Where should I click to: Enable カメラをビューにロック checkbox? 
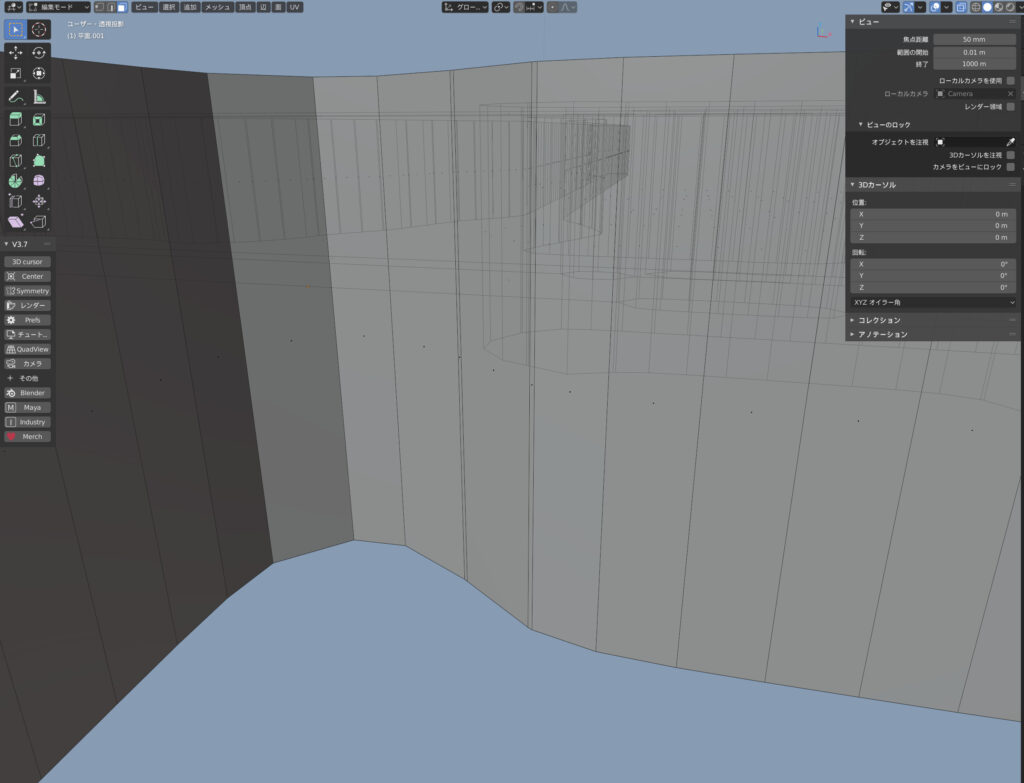click(1011, 167)
